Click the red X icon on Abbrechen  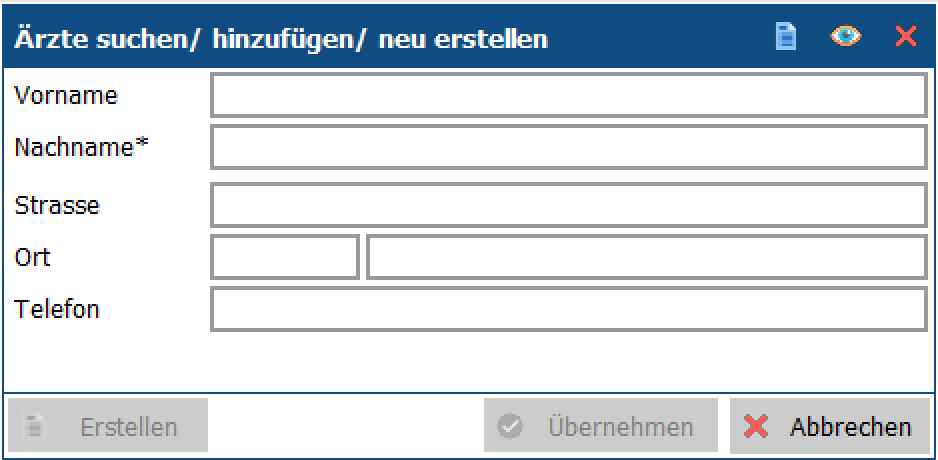click(756, 427)
